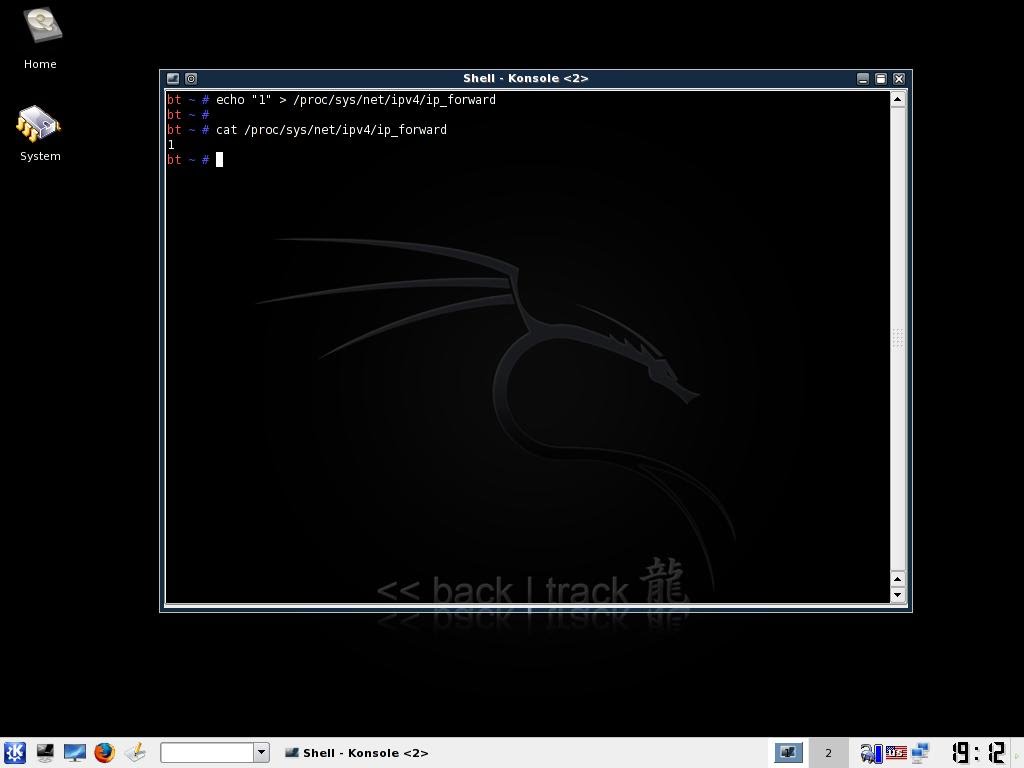The image size is (1024, 768).
Task: Click the panel clock showing 19:12
Action: (977, 752)
